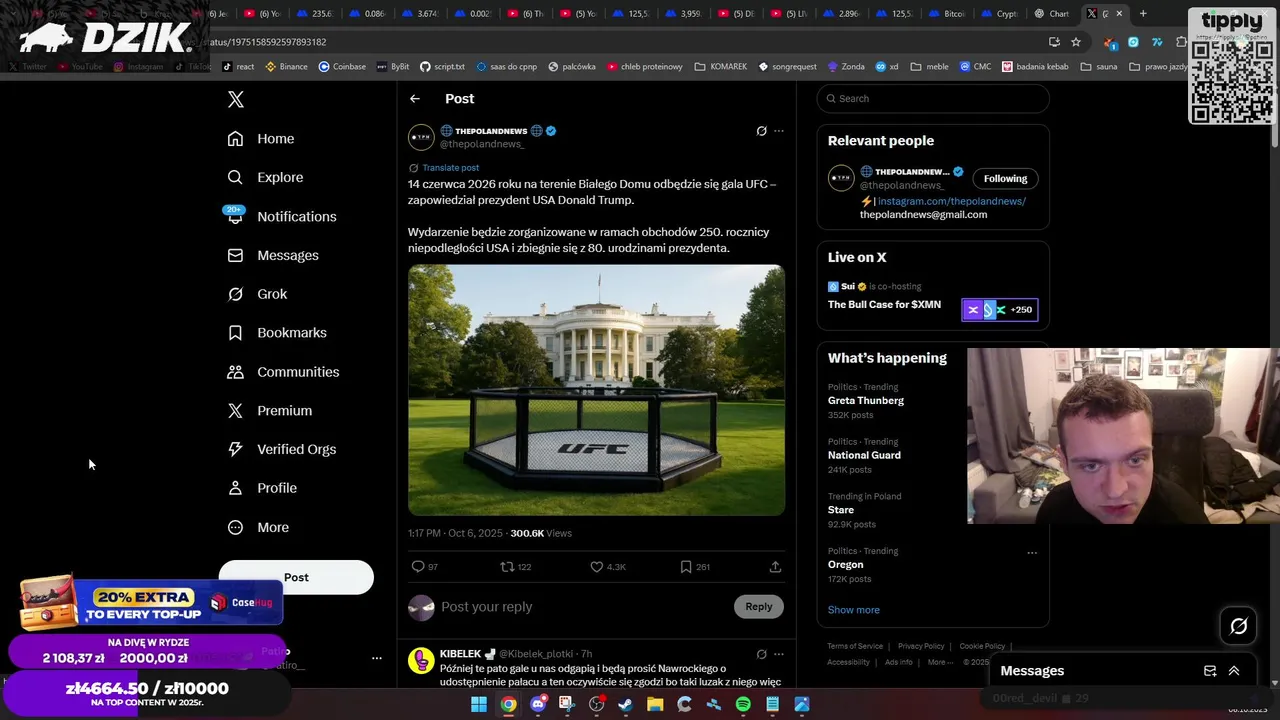Open the Stare trending topic

point(841,510)
